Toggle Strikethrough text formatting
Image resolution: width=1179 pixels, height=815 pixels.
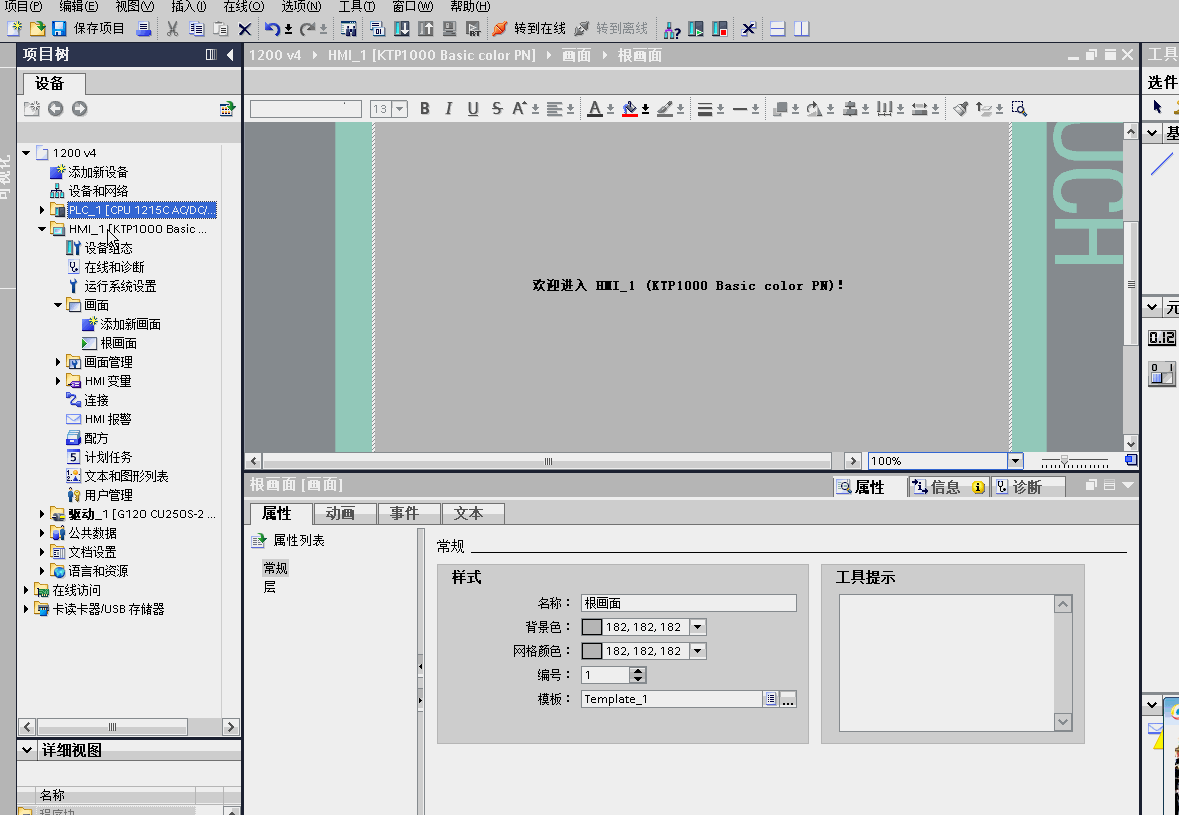(497, 108)
